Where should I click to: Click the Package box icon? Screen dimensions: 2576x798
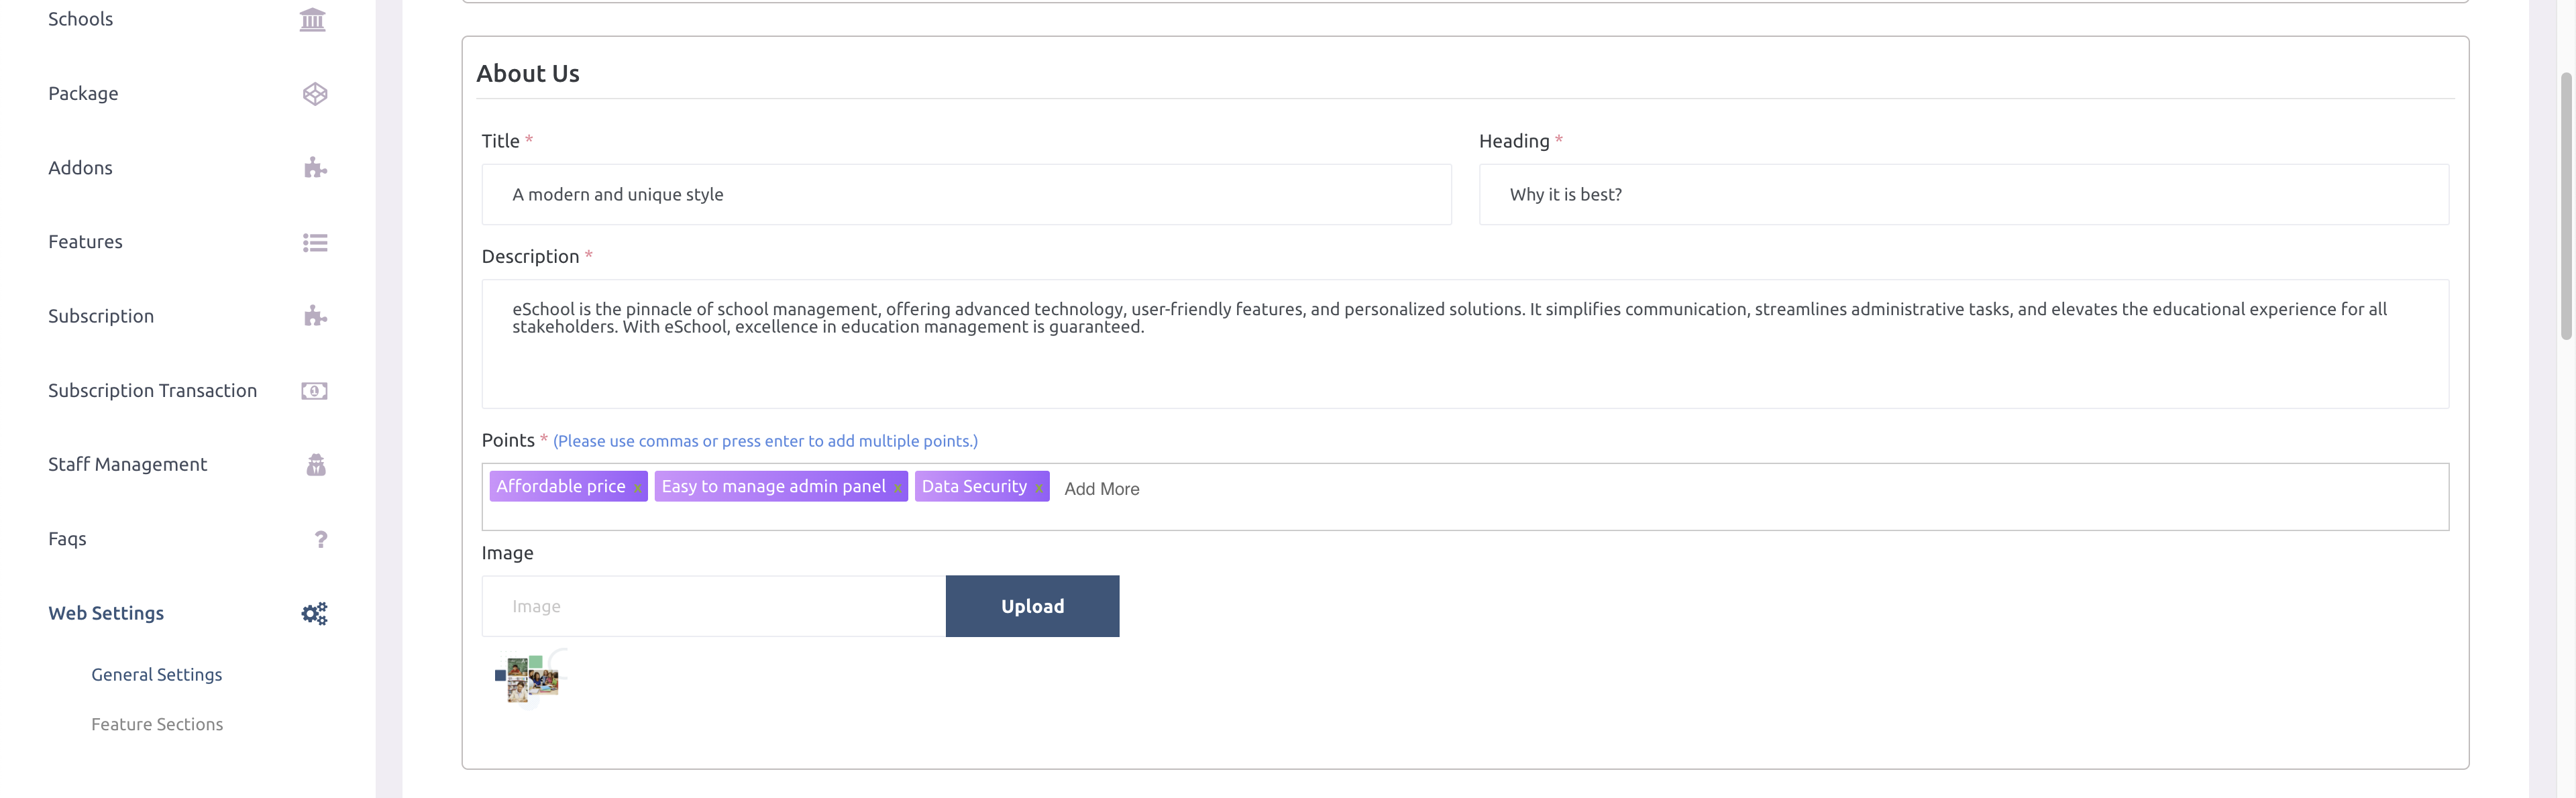(315, 94)
